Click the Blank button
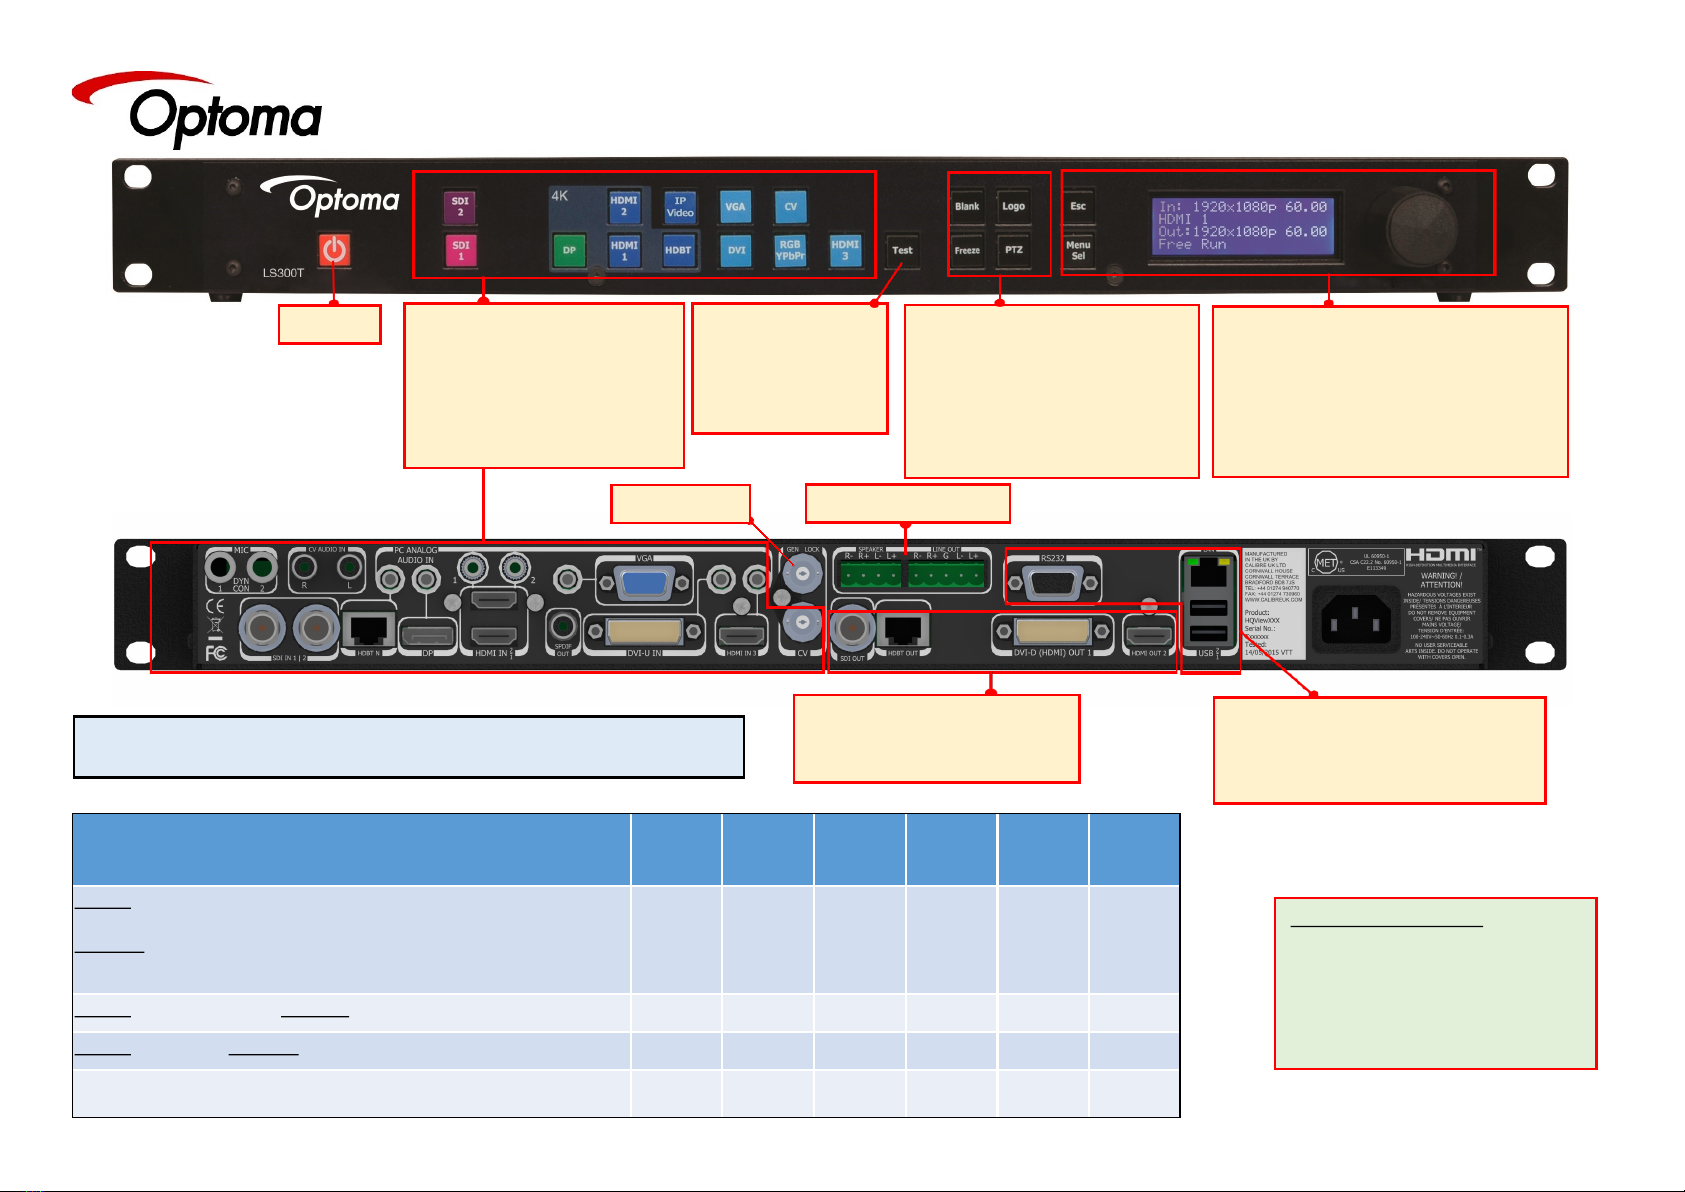 (967, 207)
